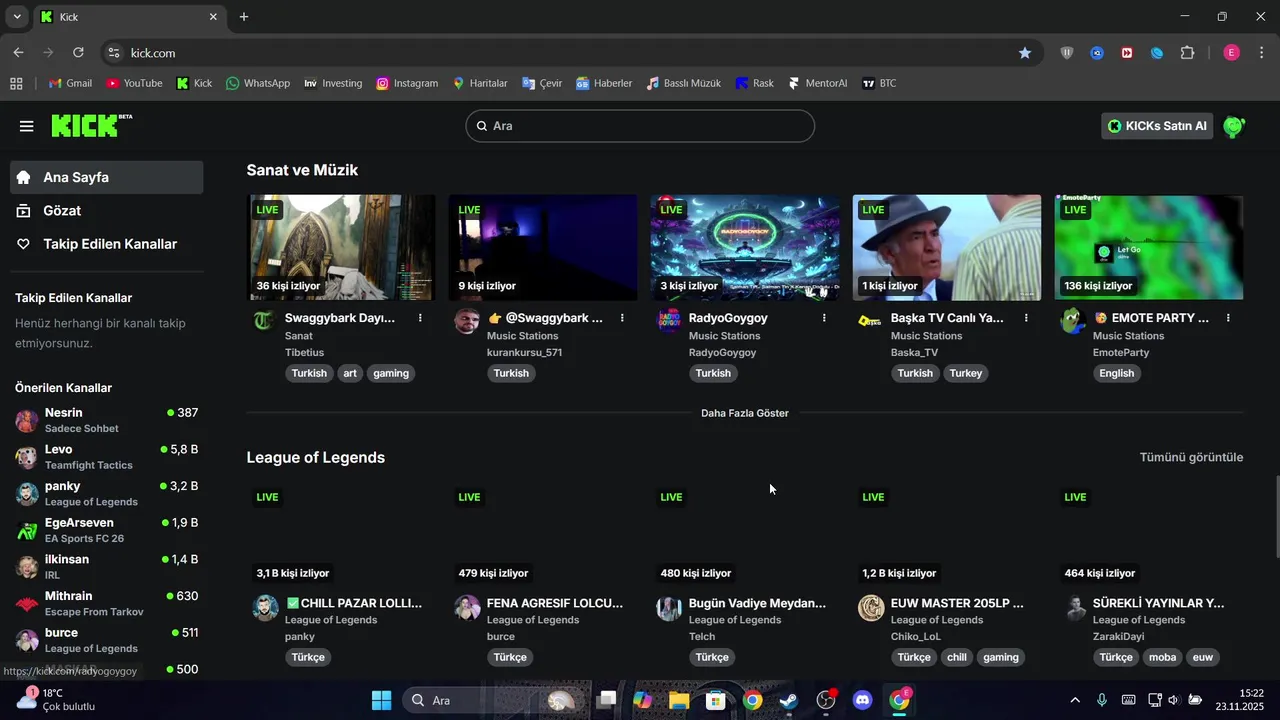The image size is (1280, 720).
Task: Open the apps grid in bookmarks bar
Action: (16, 83)
